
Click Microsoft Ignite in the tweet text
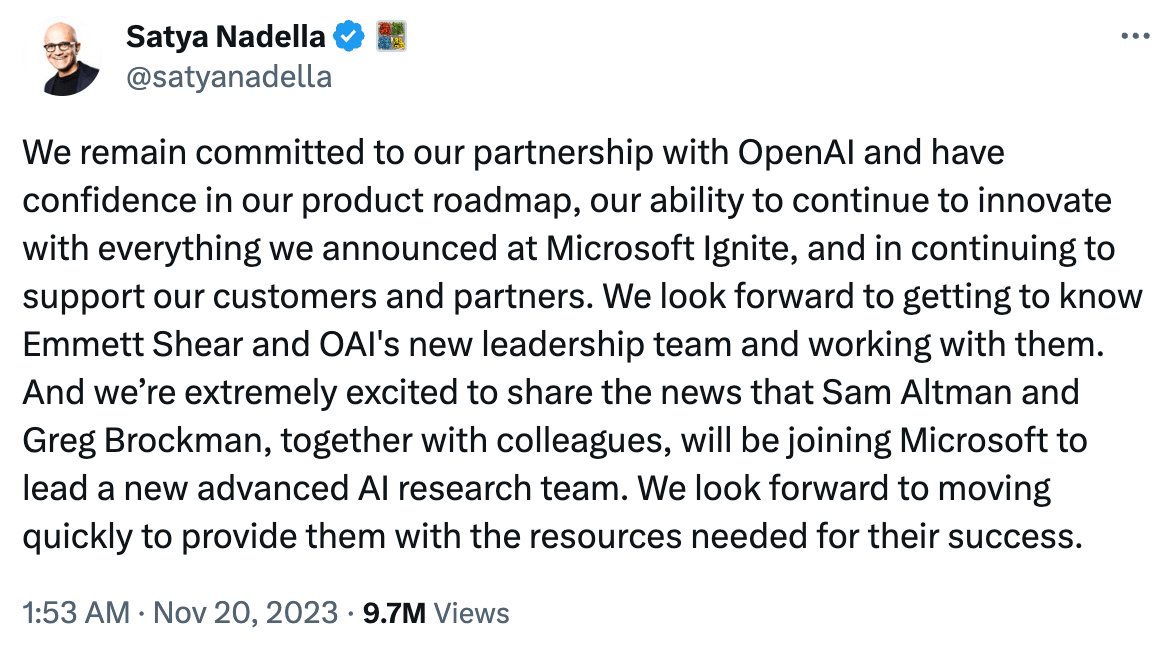tap(671, 249)
